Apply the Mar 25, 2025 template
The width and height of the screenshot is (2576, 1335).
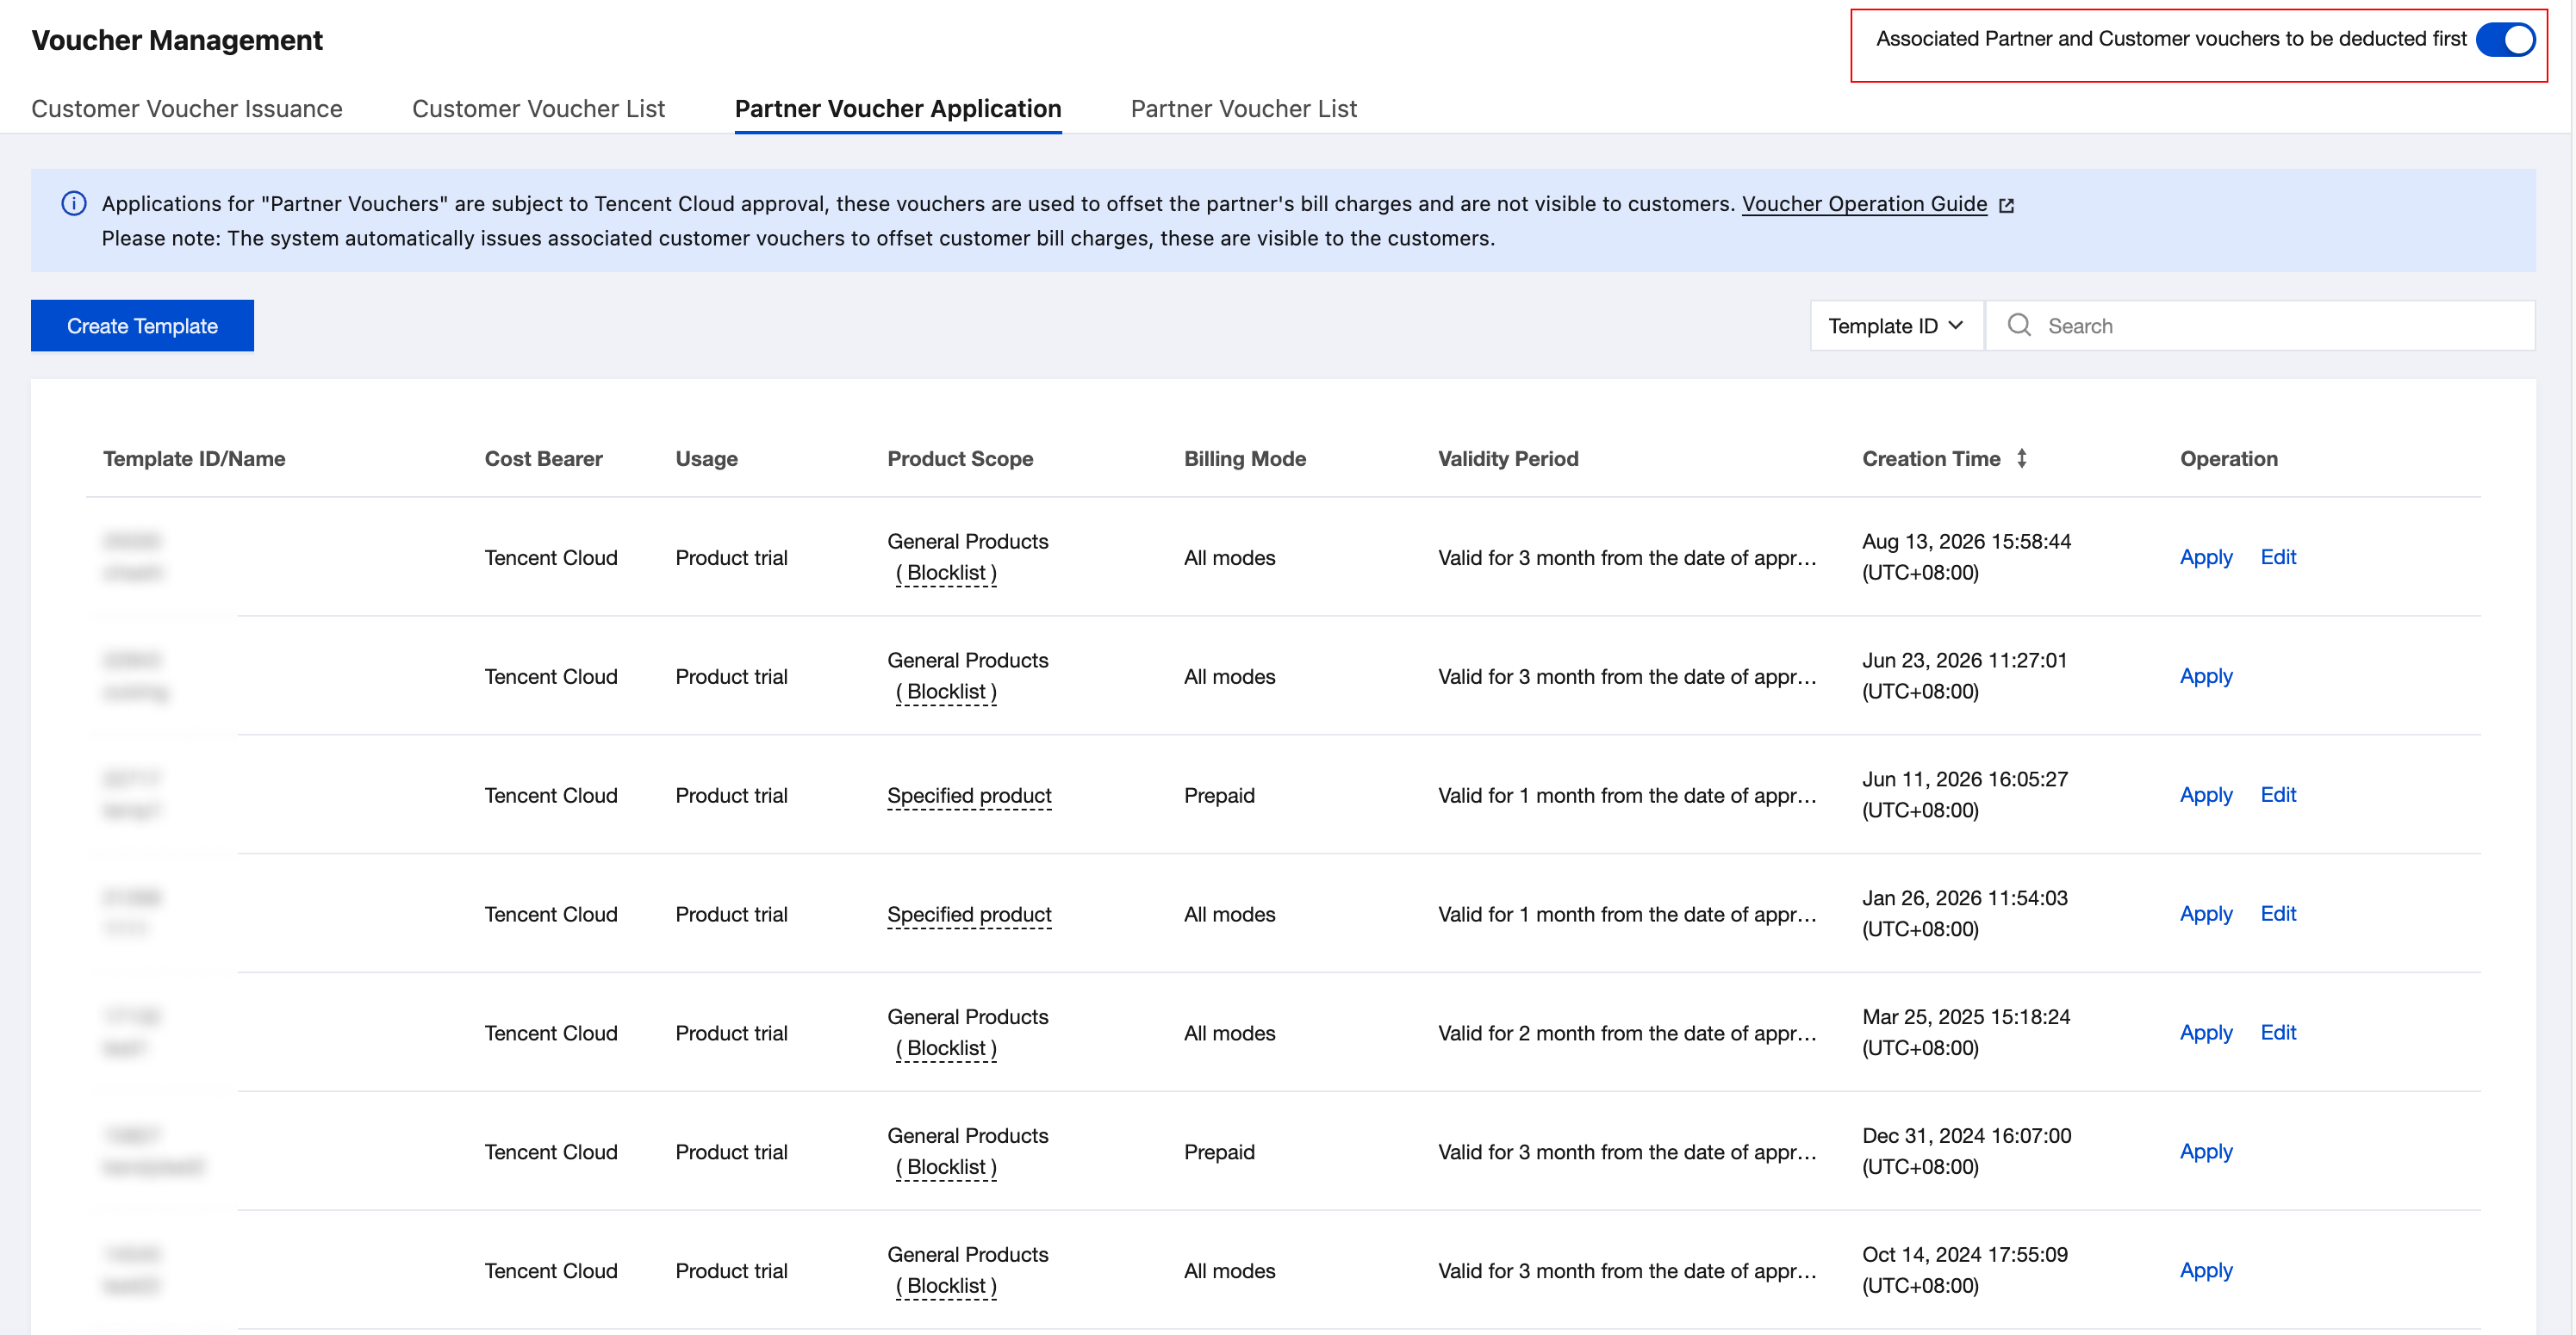click(x=2206, y=1033)
